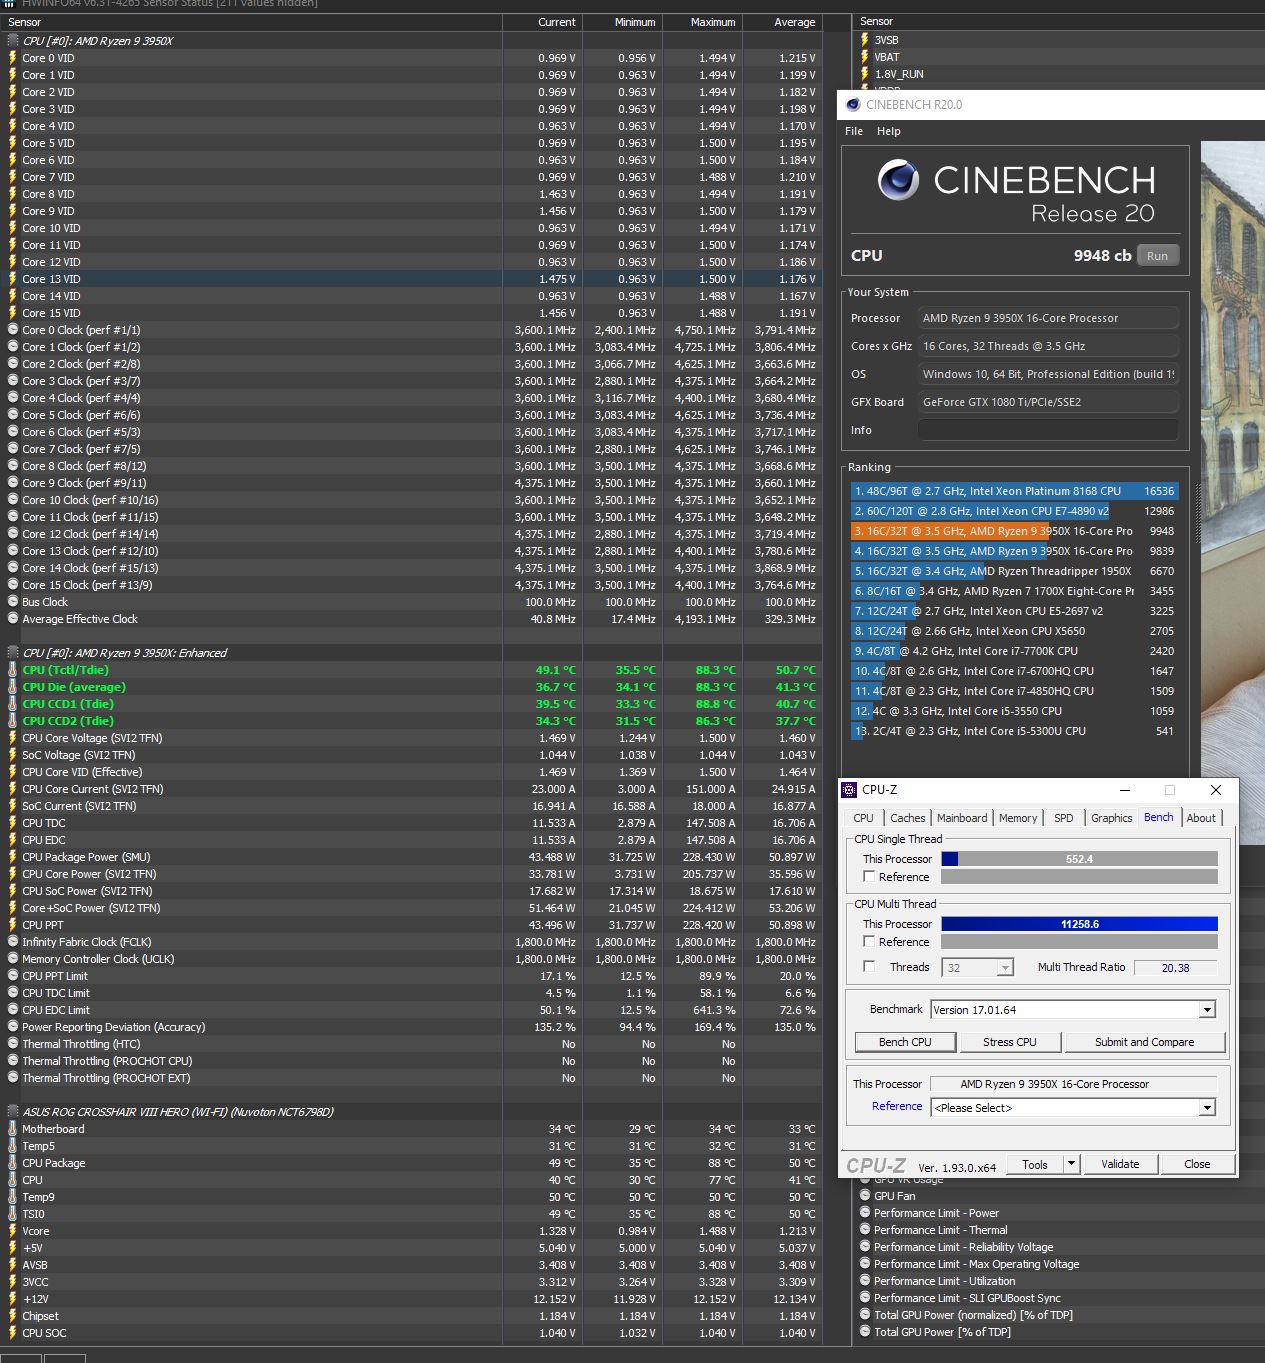Open the Benchmark version dropdown
1265x1363 pixels.
1207,1010
